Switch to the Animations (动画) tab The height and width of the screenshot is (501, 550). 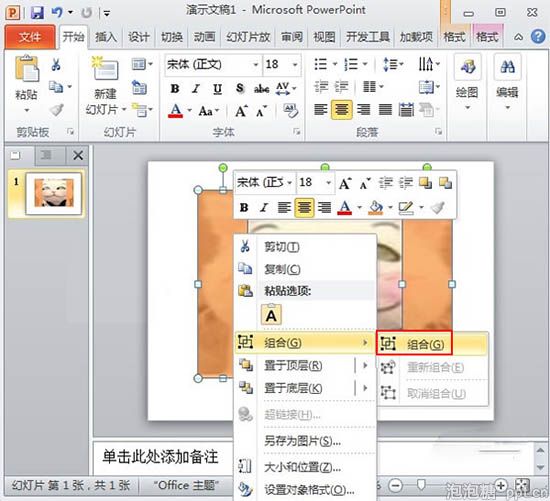[204, 36]
